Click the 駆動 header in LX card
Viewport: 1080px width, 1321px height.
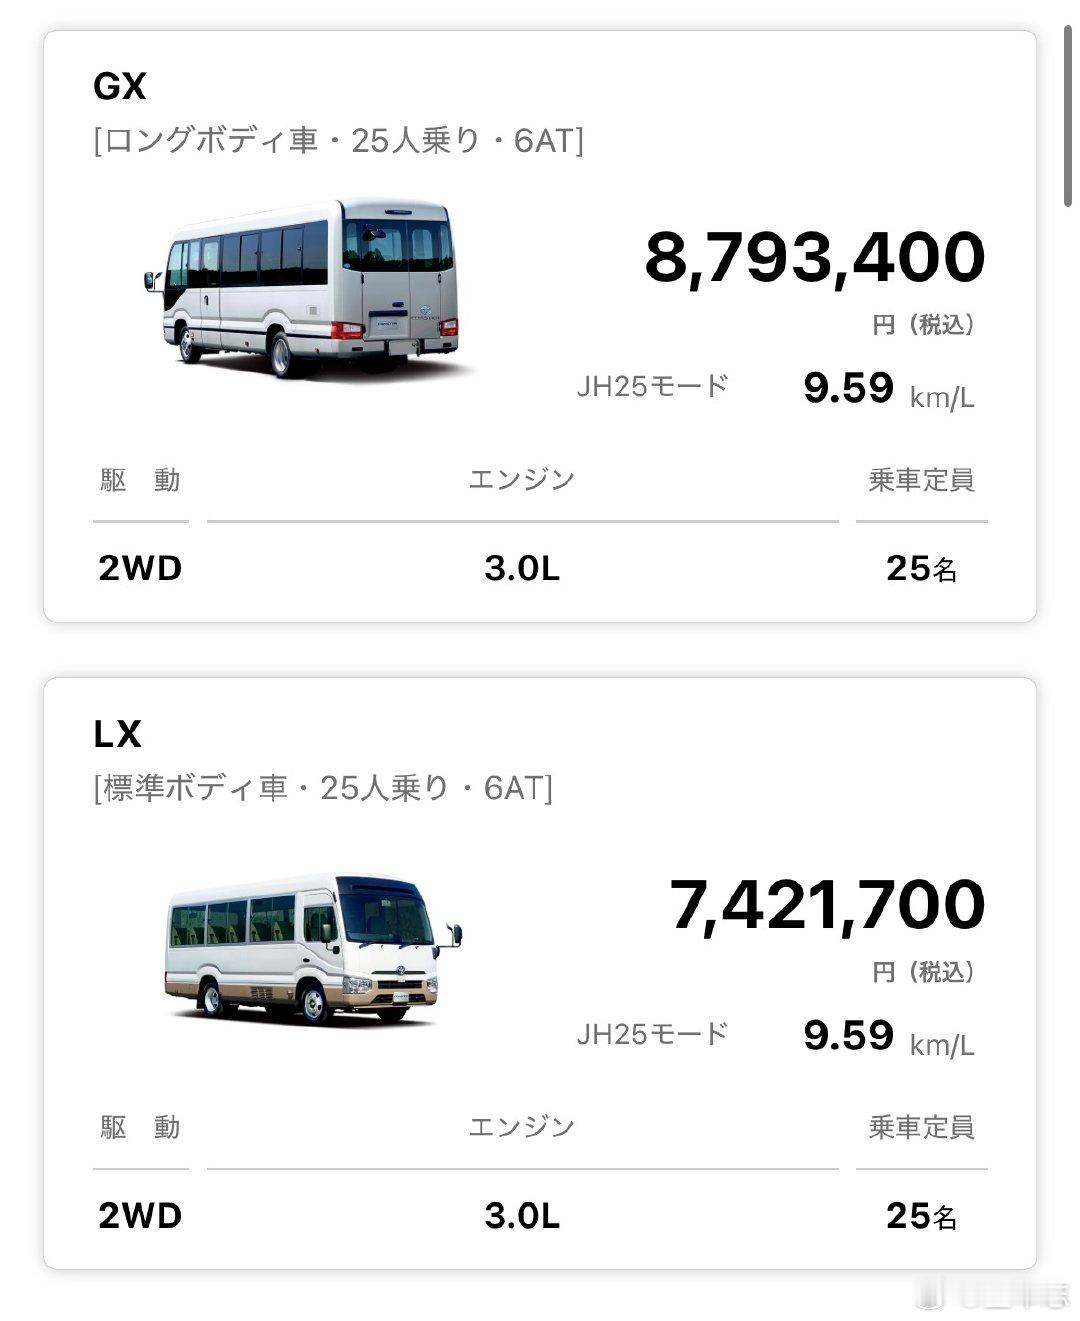140,1127
